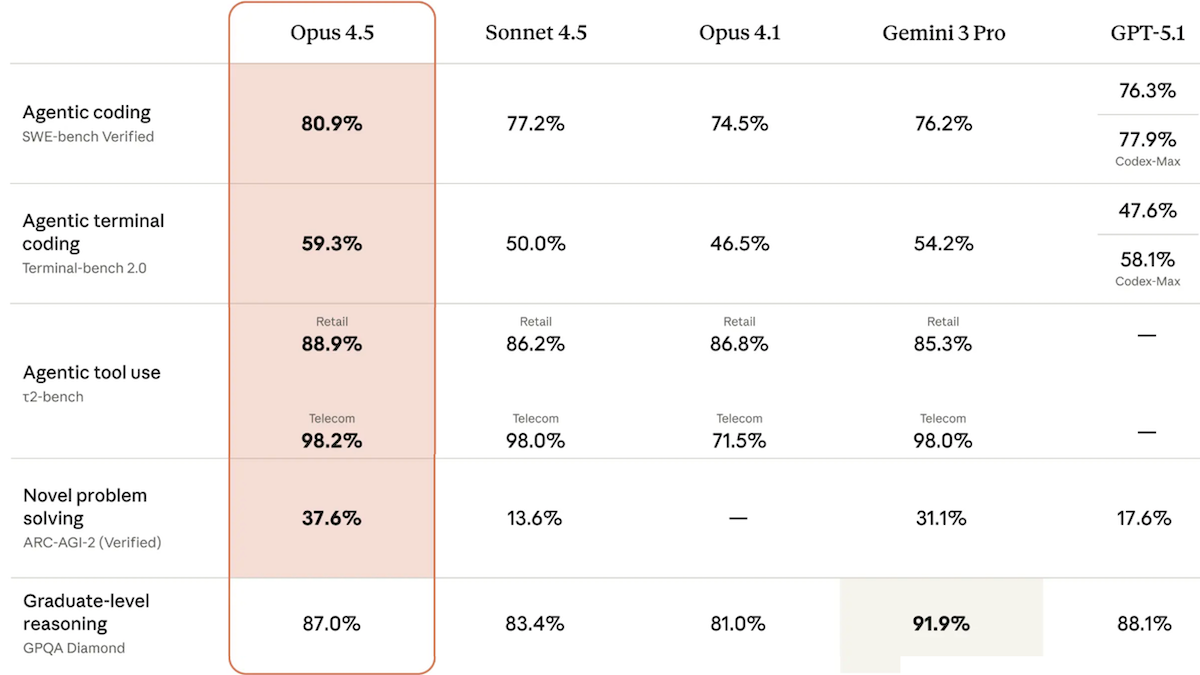The height and width of the screenshot is (675, 1200).
Task: Click Opus 4.5's 98.2% Telecom score
Action: point(332,440)
